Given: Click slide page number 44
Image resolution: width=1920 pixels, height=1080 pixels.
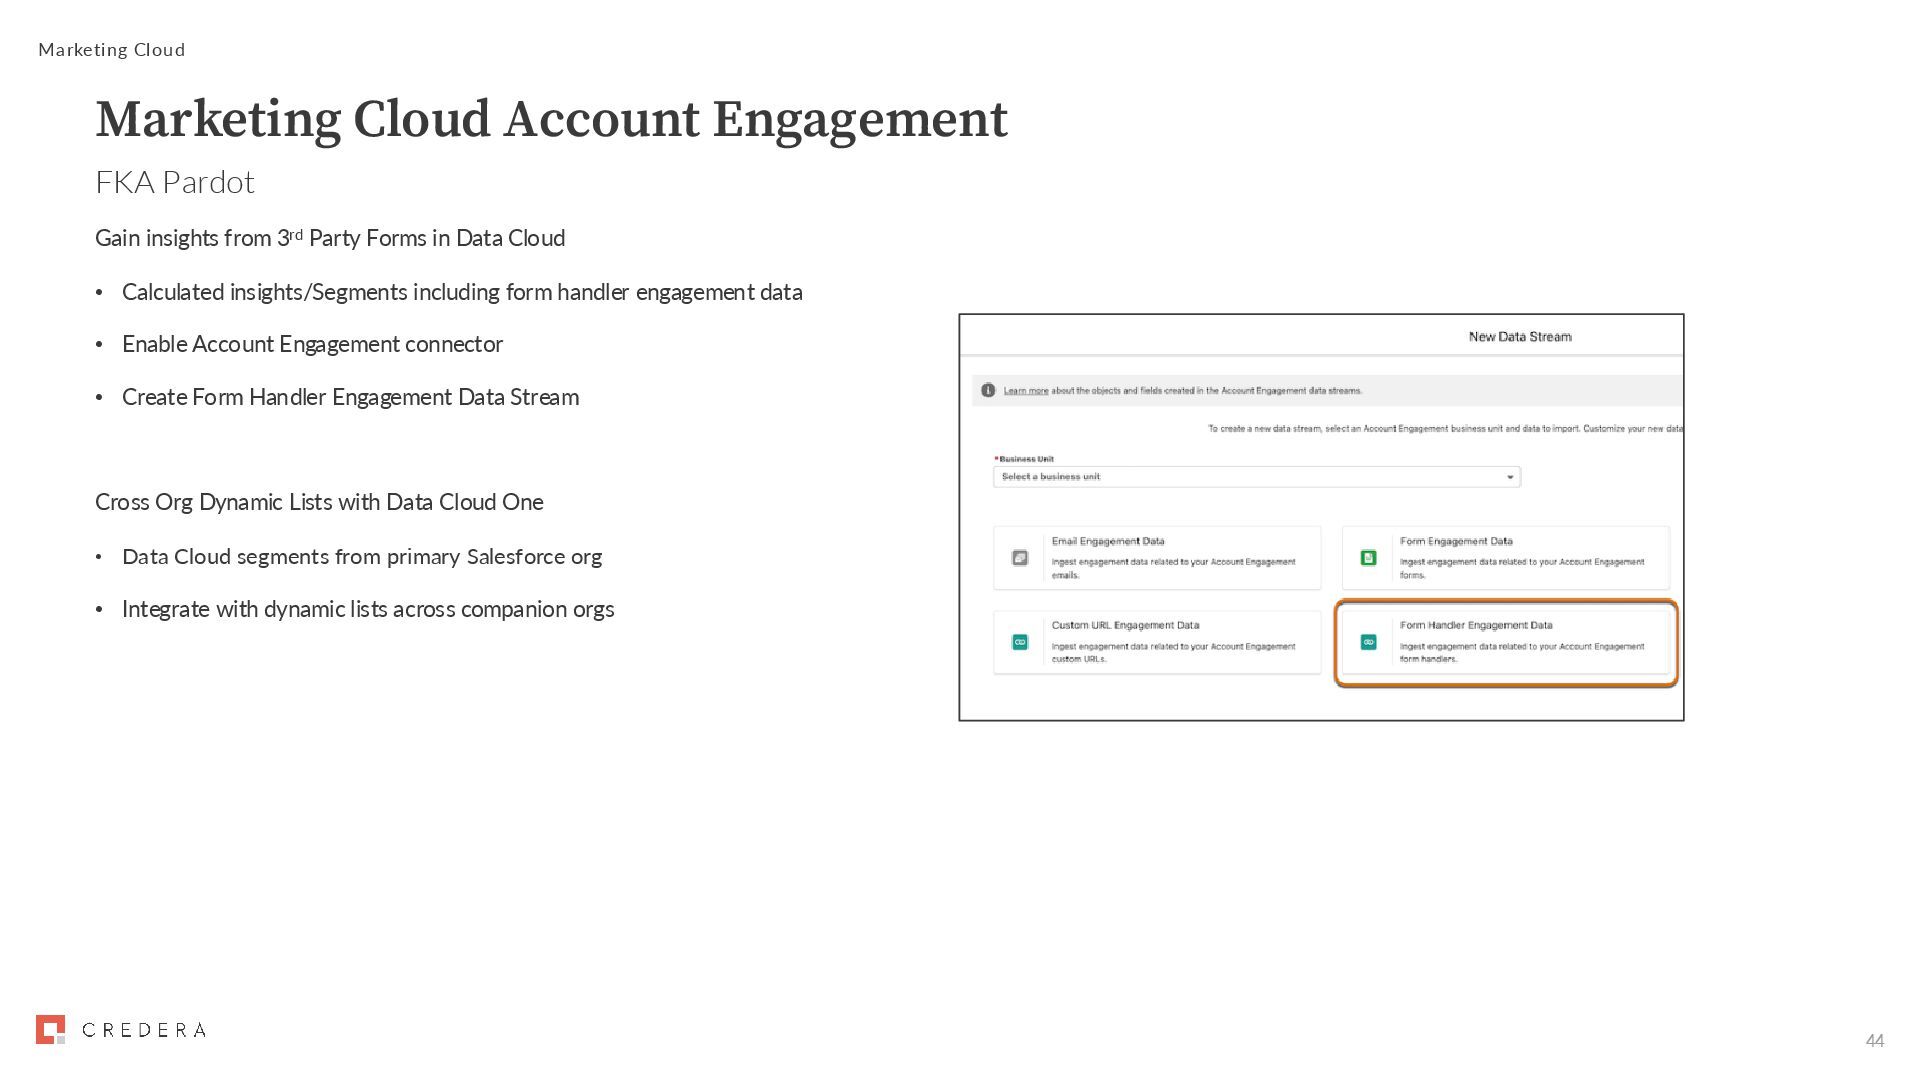Looking at the screenshot, I should coord(1874,1041).
